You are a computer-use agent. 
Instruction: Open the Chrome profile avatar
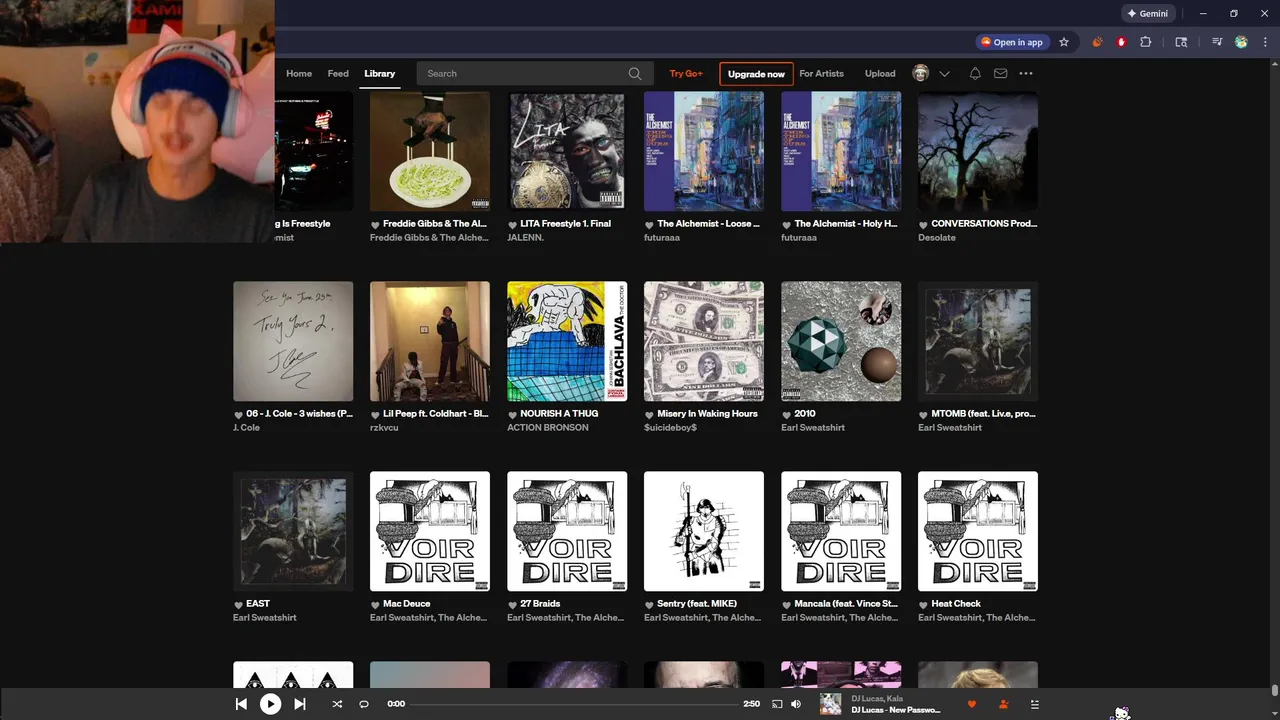click(x=1241, y=42)
